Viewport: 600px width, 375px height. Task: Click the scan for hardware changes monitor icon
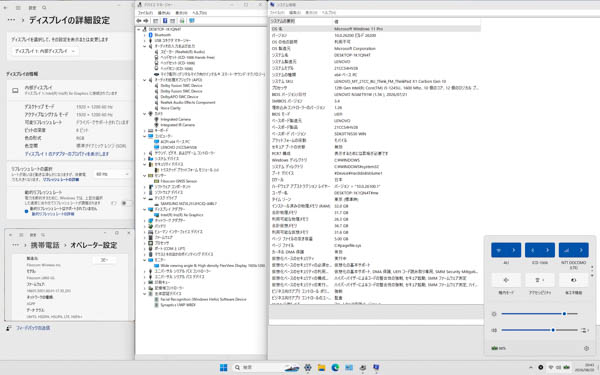[192, 21]
